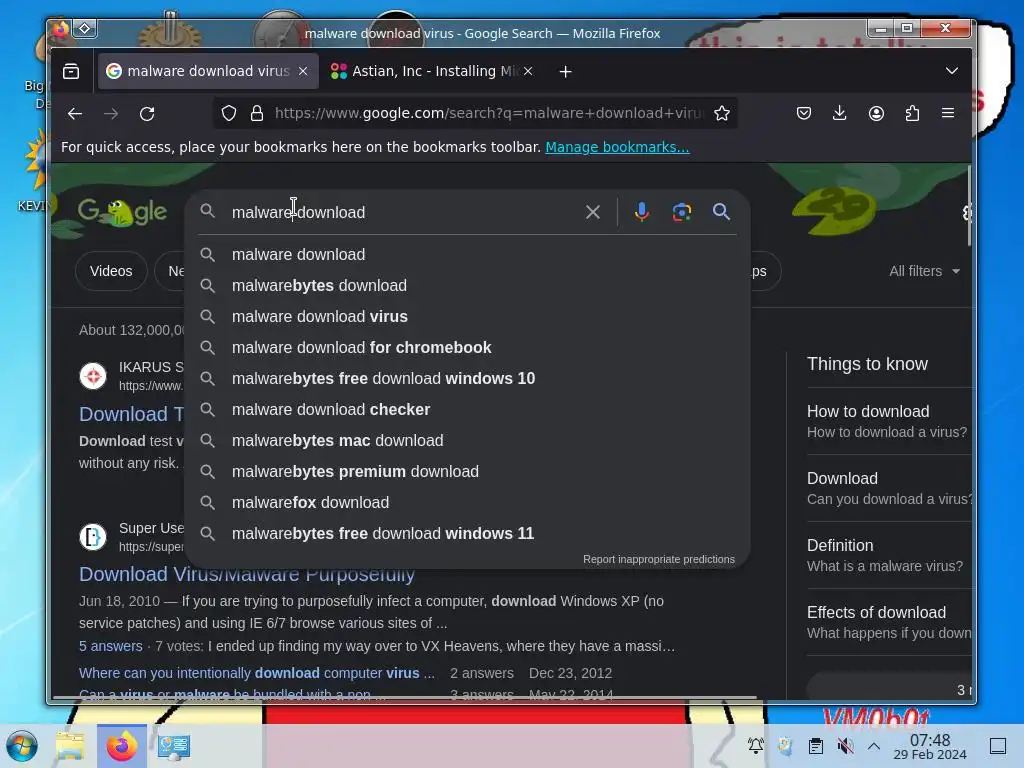Screen dimensions: 1024x768
Task: Open the taskbar clock 07:48
Action: point(930,746)
